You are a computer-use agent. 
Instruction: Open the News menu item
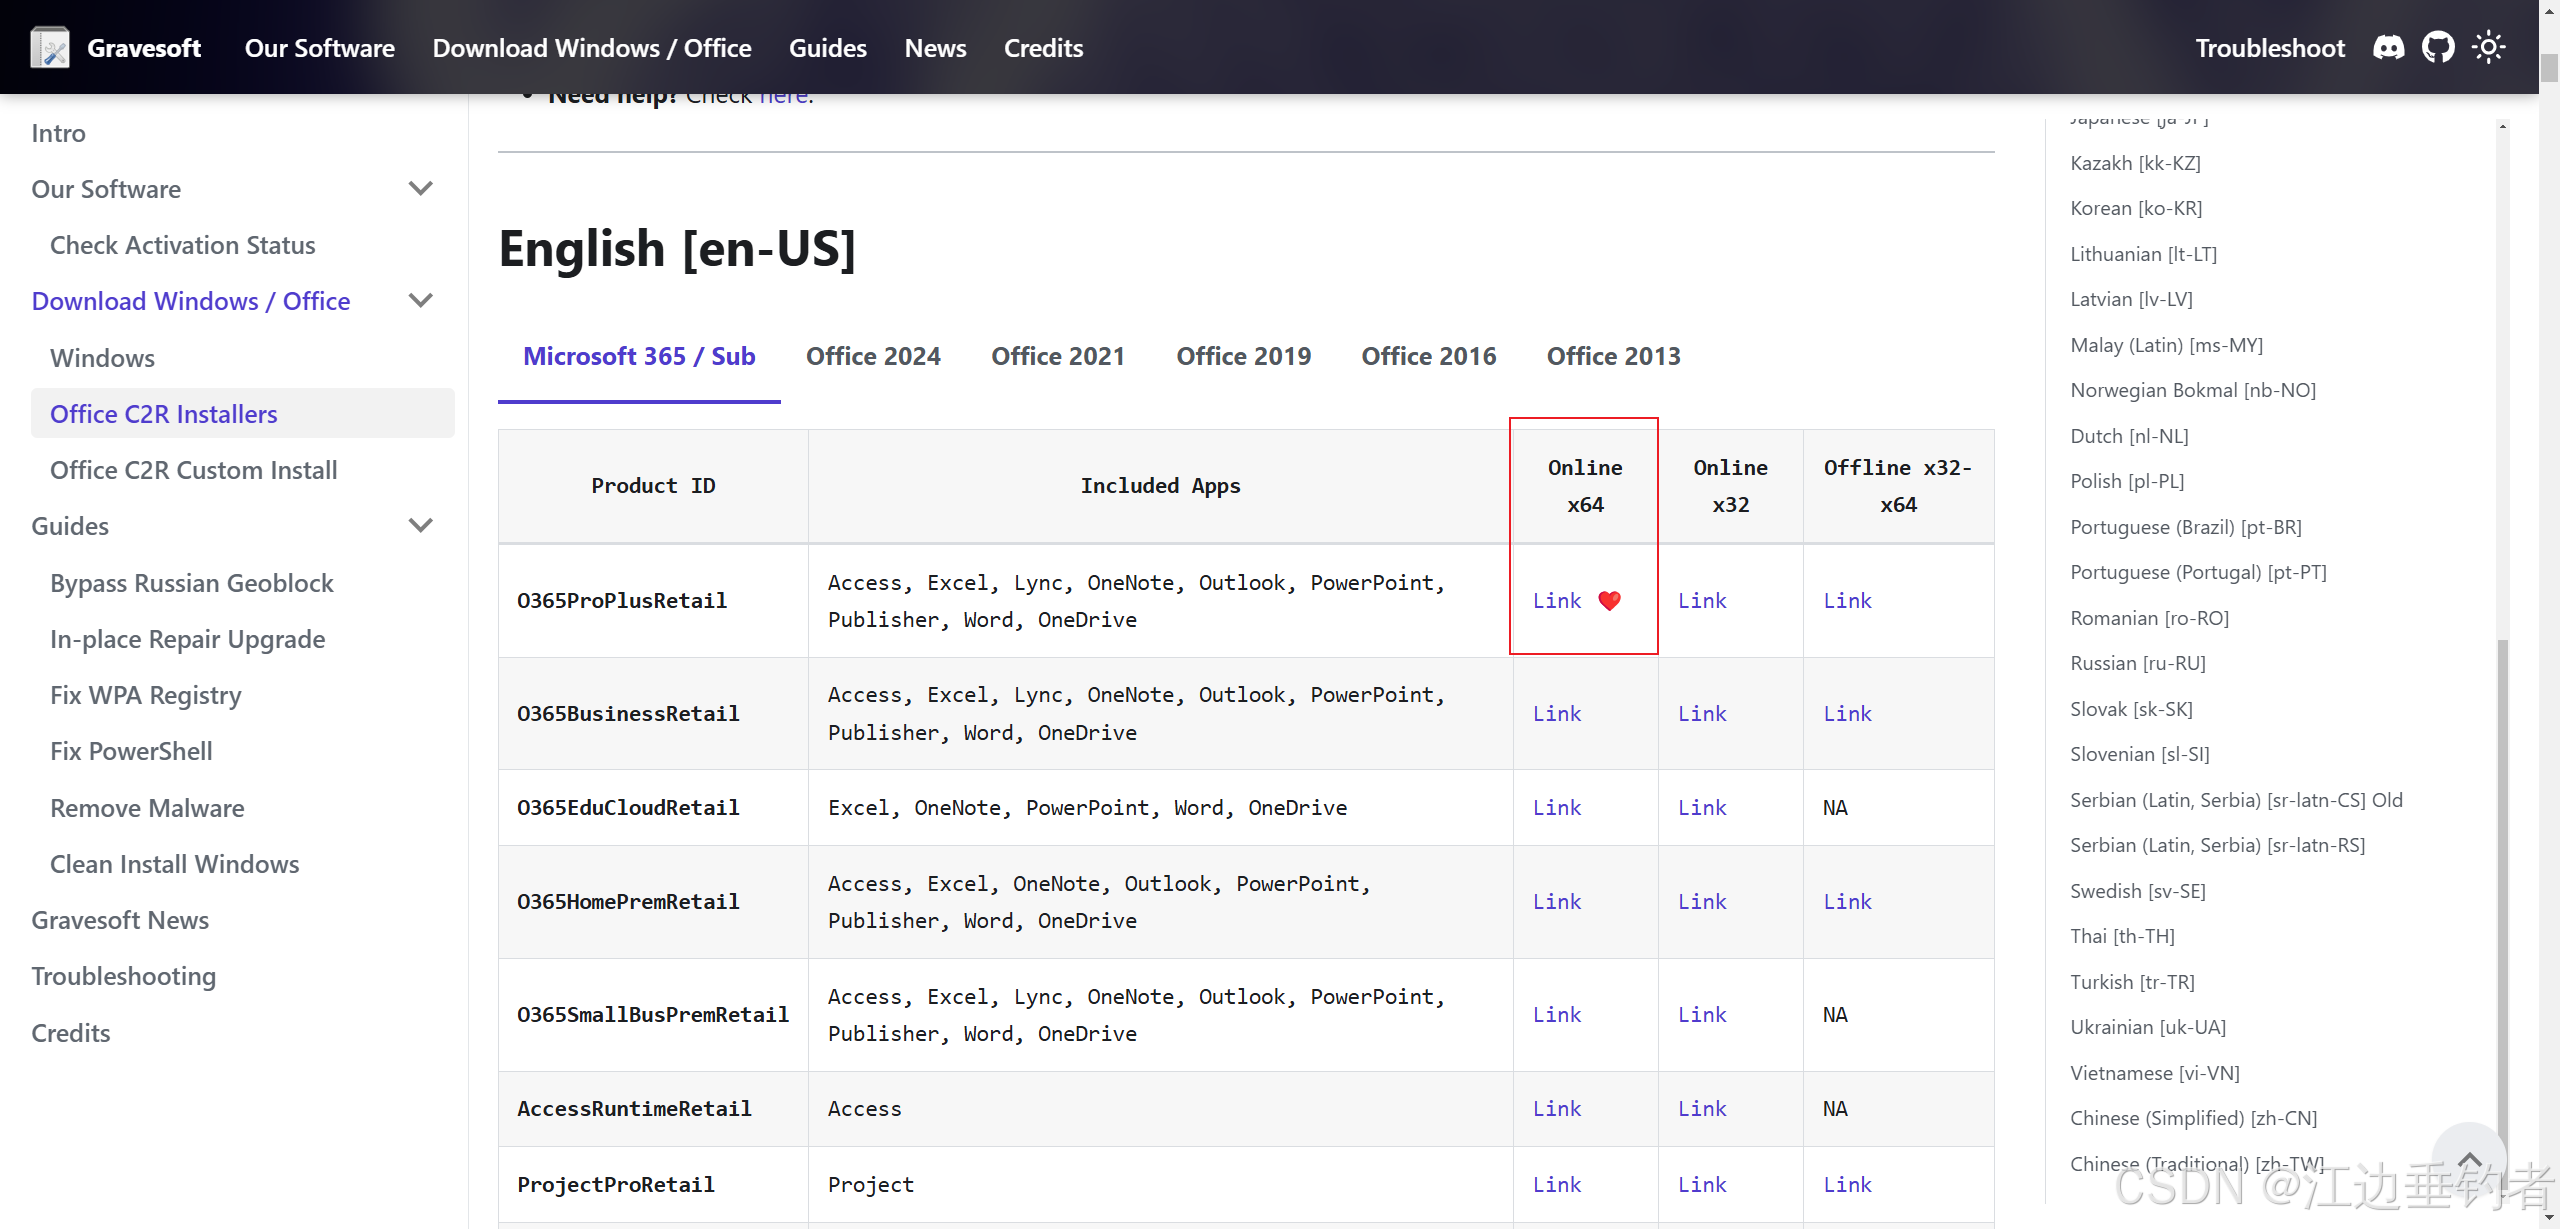click(x=935, y=48)
